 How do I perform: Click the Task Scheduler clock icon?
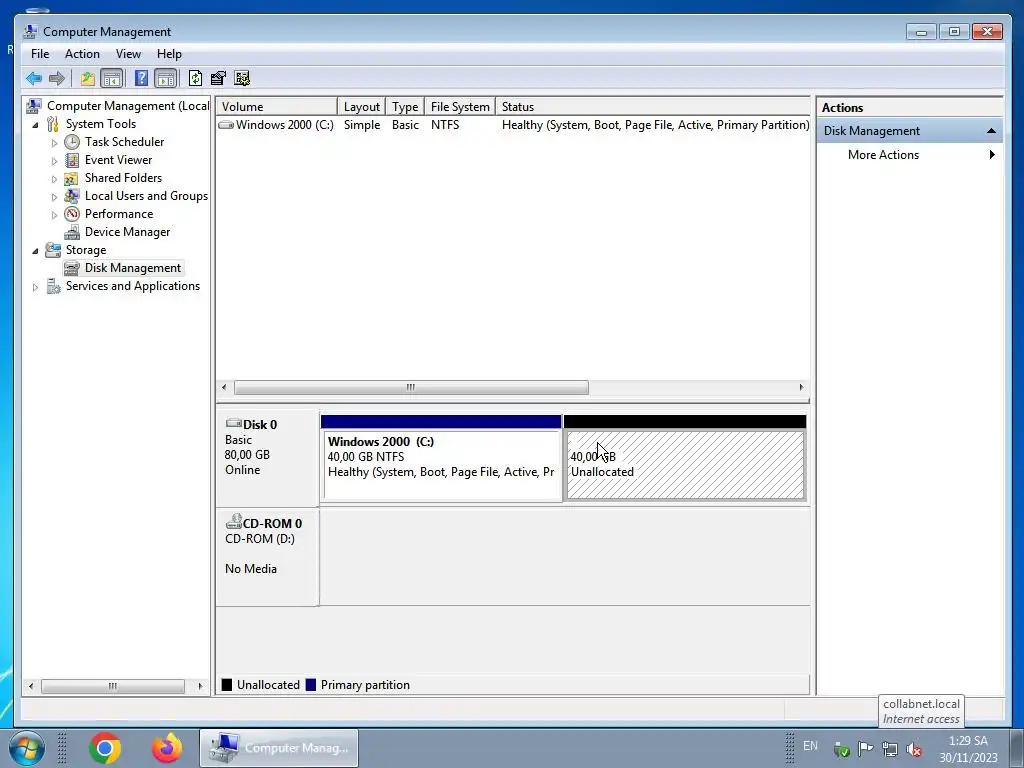(x=72, y=142)
